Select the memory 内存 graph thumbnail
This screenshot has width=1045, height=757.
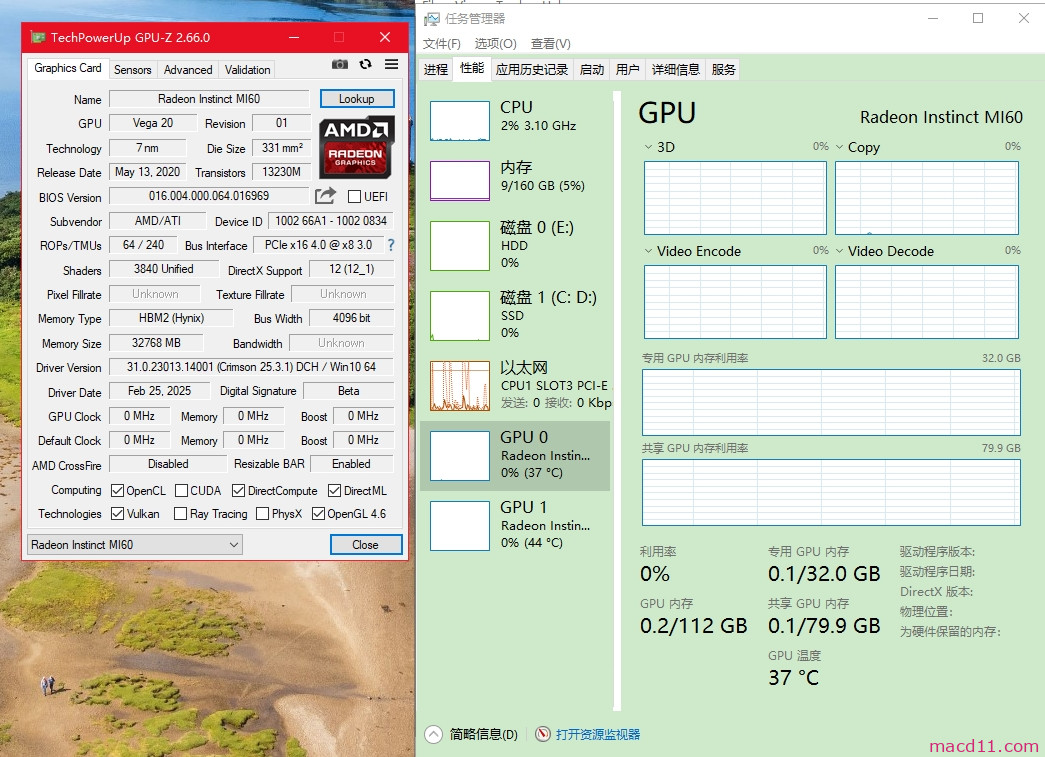click(460, 181)
